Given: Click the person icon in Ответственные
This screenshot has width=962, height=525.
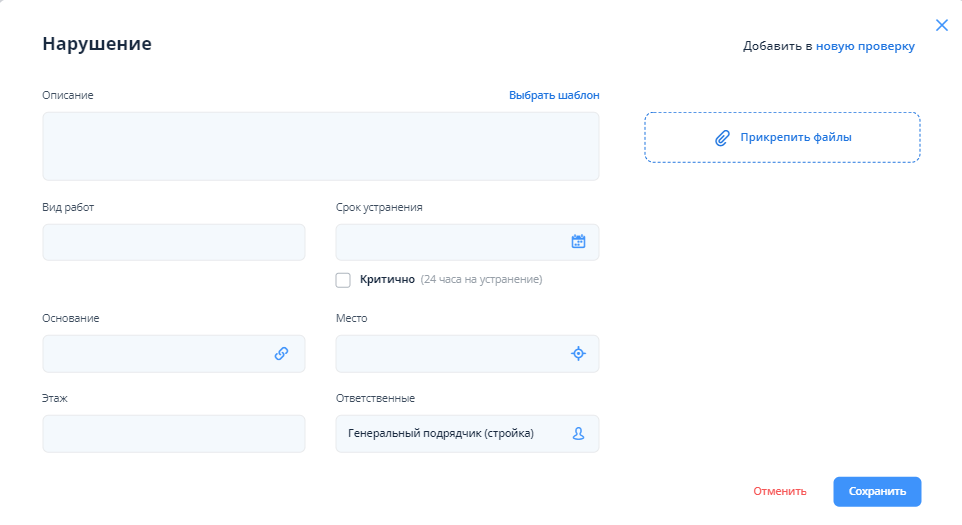Looking at the screenshot, I should 578,434.
